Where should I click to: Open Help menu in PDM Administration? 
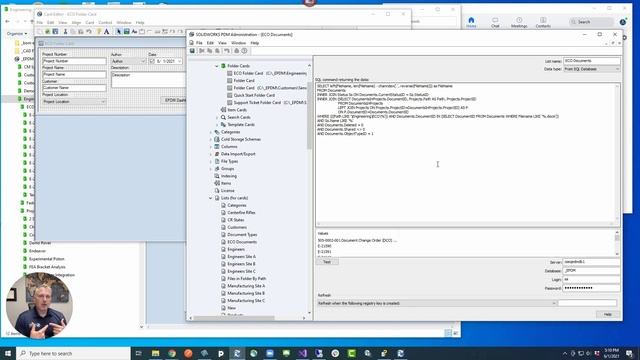tap(255, 43)
